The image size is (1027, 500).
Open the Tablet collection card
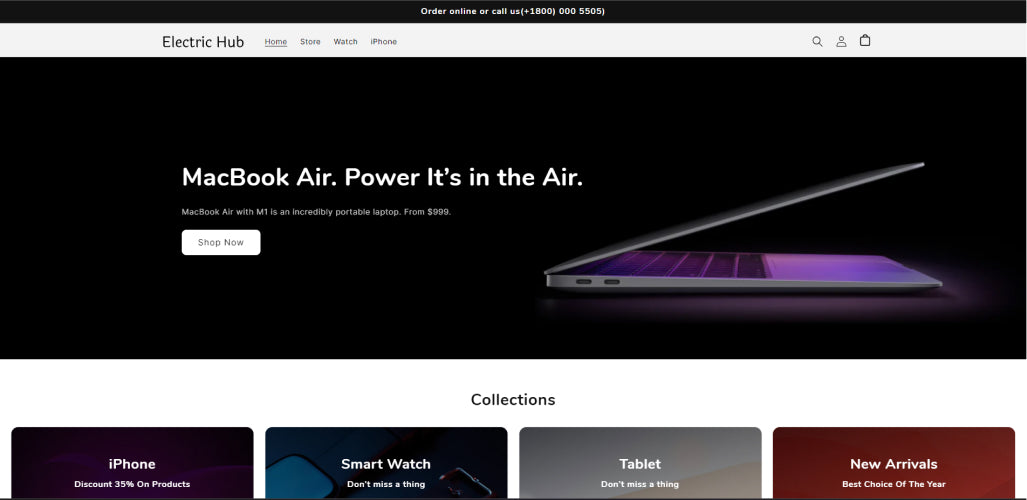click(640, 463)
